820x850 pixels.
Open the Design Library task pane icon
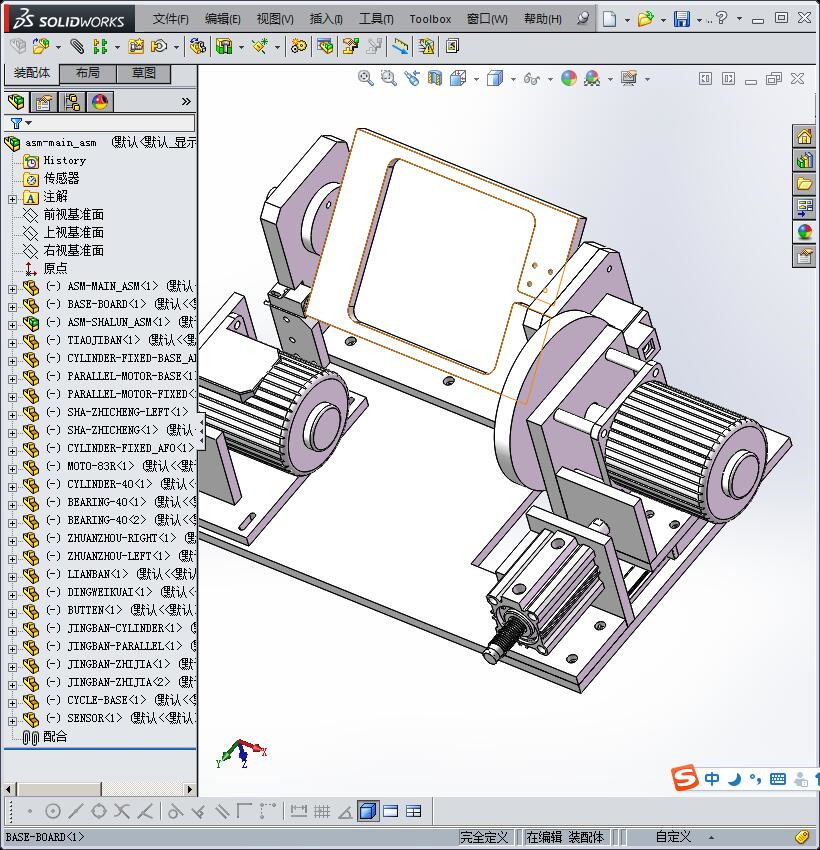point(804,159)
